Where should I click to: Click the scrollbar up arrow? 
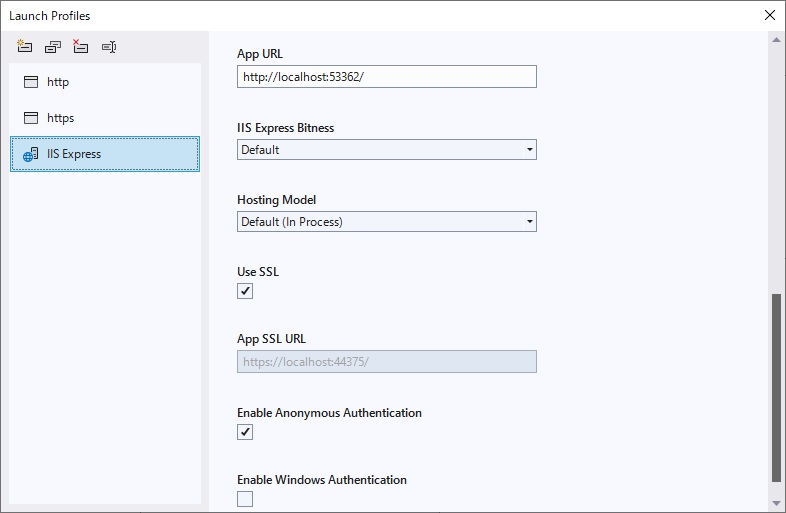tap(777, 39)
